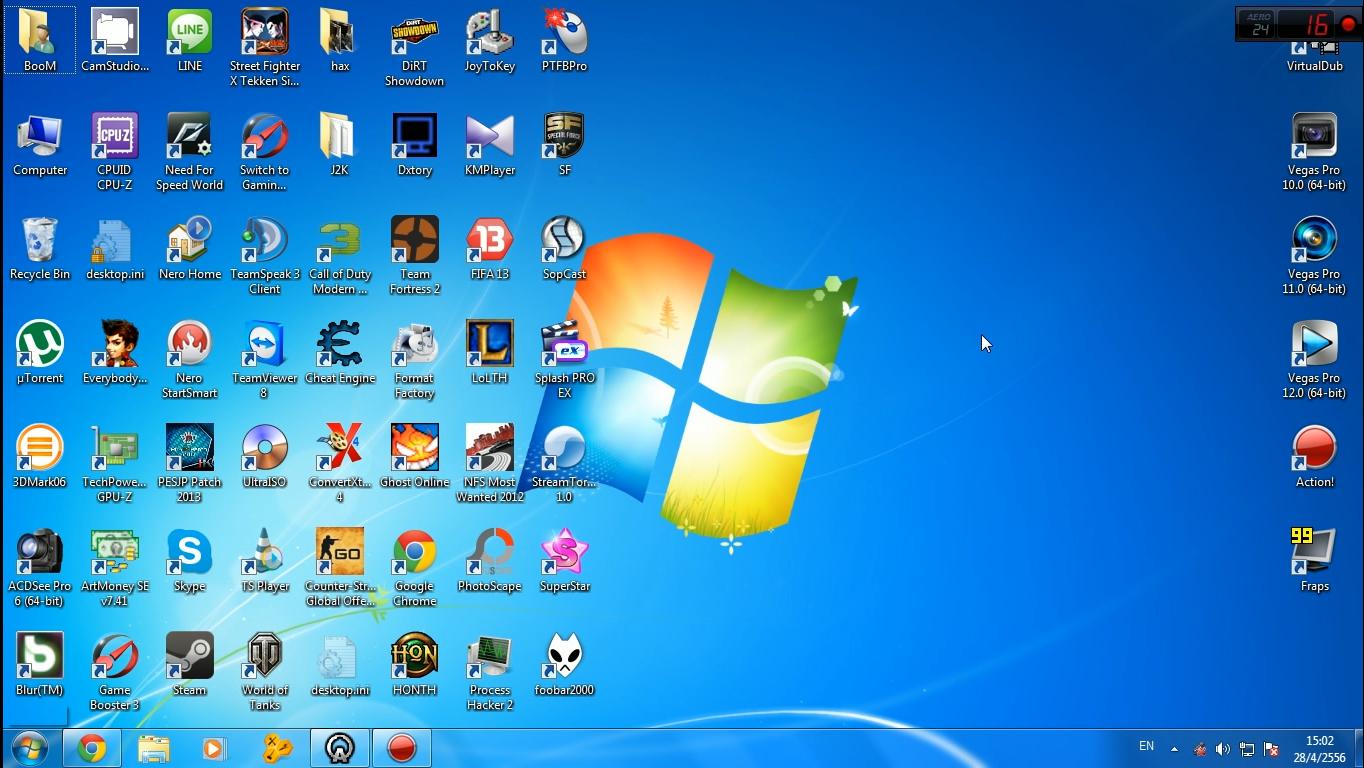Select the PhotoScape desktop shortcut
The image size is (1364, 768).
[490, 560]
